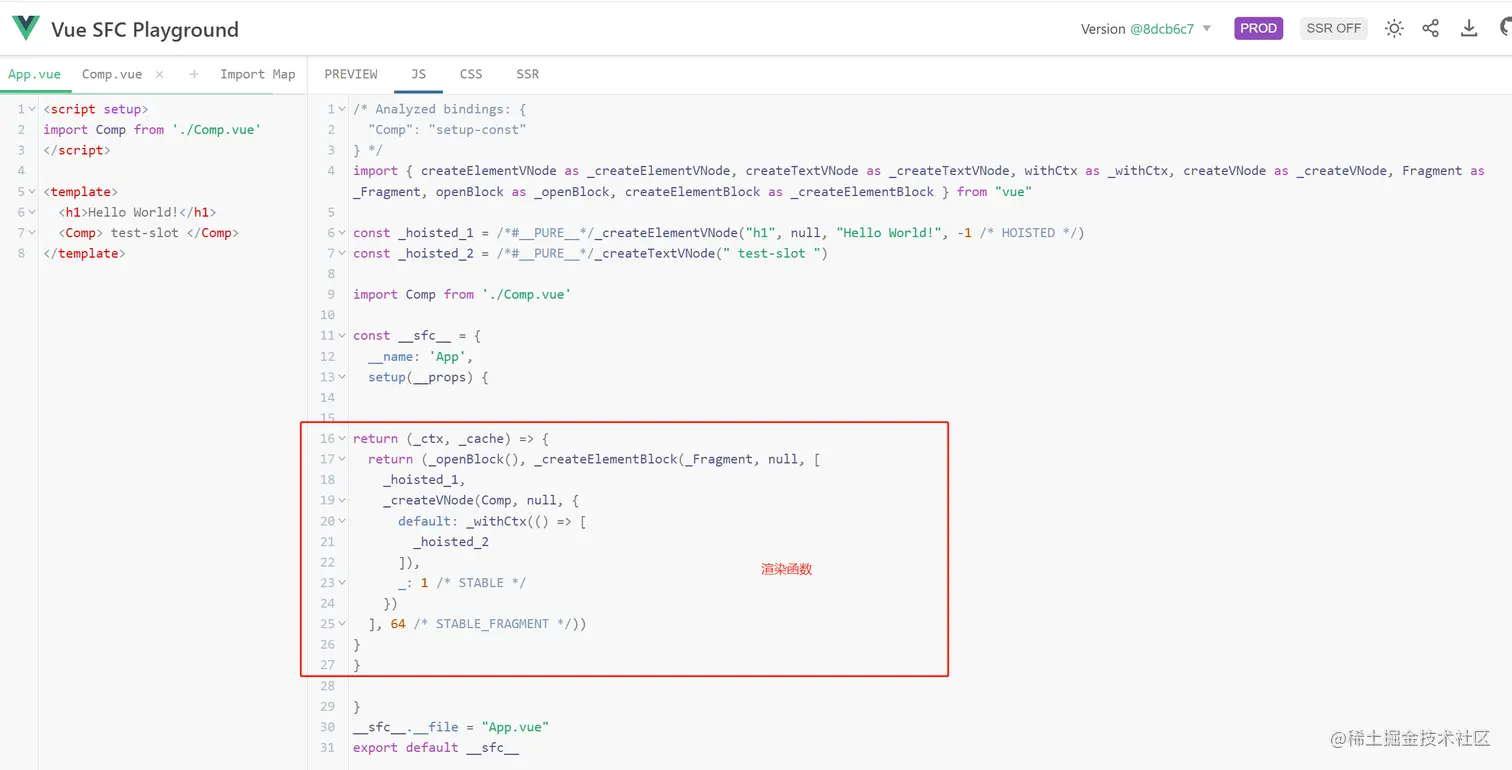Screen dimensions: 1512x770
Task: Fold the setup(__props) function at line 13
Action: (x=343, y=377)
